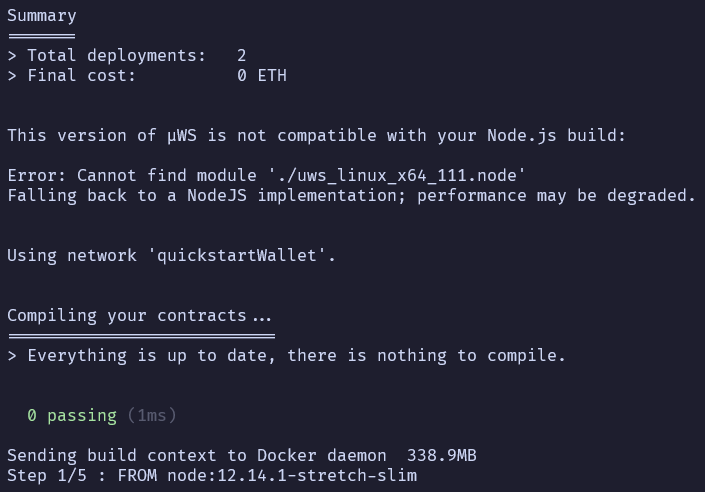Viewport: 705px width, 492px height.
Task: Click the "0 ETH" cost value
Action: tap(262, 75)
